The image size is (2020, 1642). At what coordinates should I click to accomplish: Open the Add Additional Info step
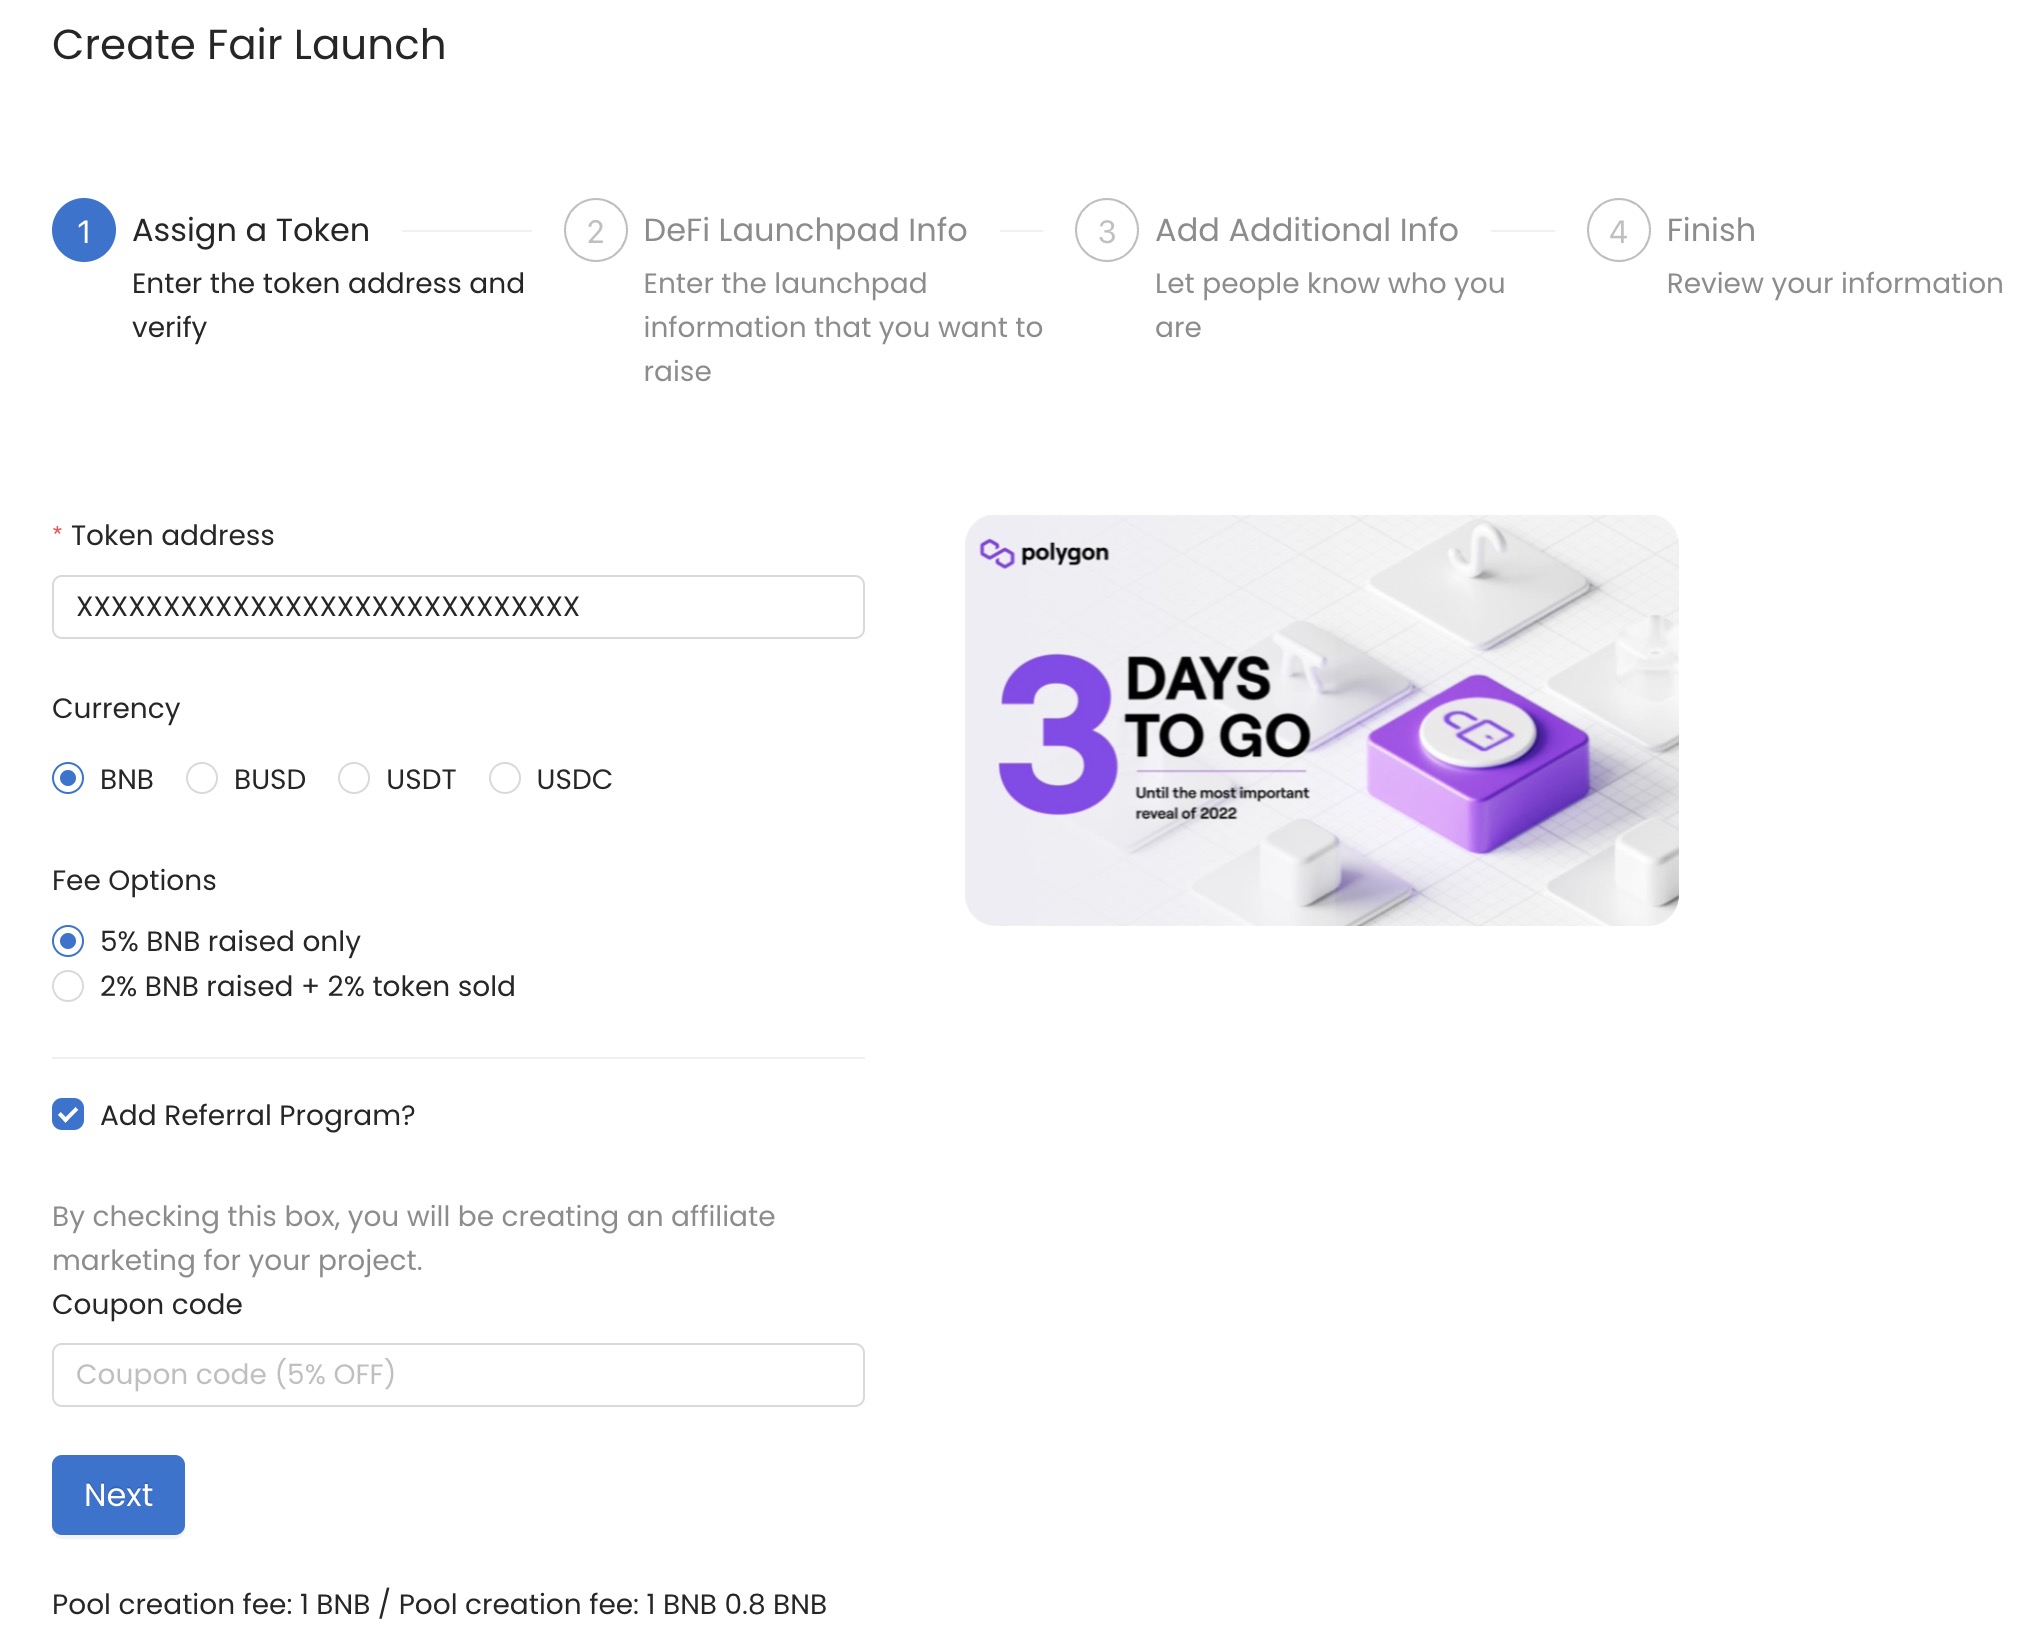coord(1306,230)
